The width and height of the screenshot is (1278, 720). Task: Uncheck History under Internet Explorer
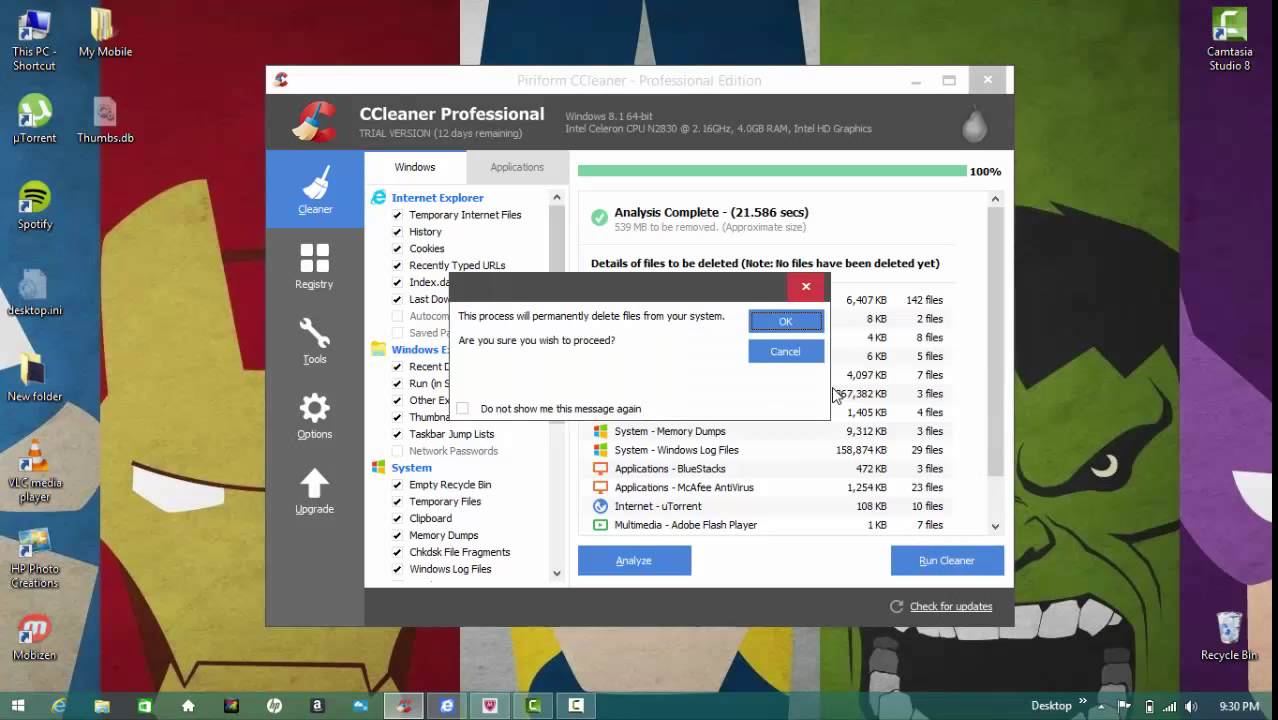397,232
